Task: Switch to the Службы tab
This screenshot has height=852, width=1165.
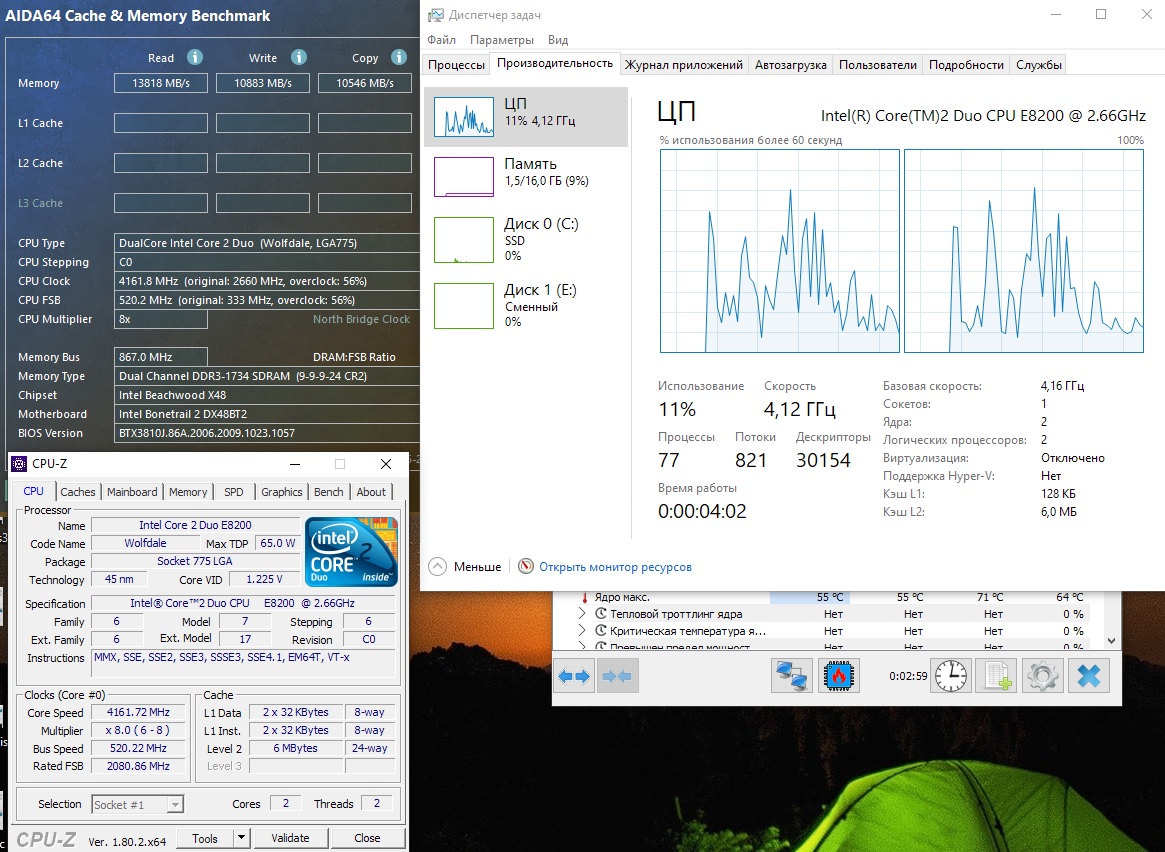Action: point(1039,65)
